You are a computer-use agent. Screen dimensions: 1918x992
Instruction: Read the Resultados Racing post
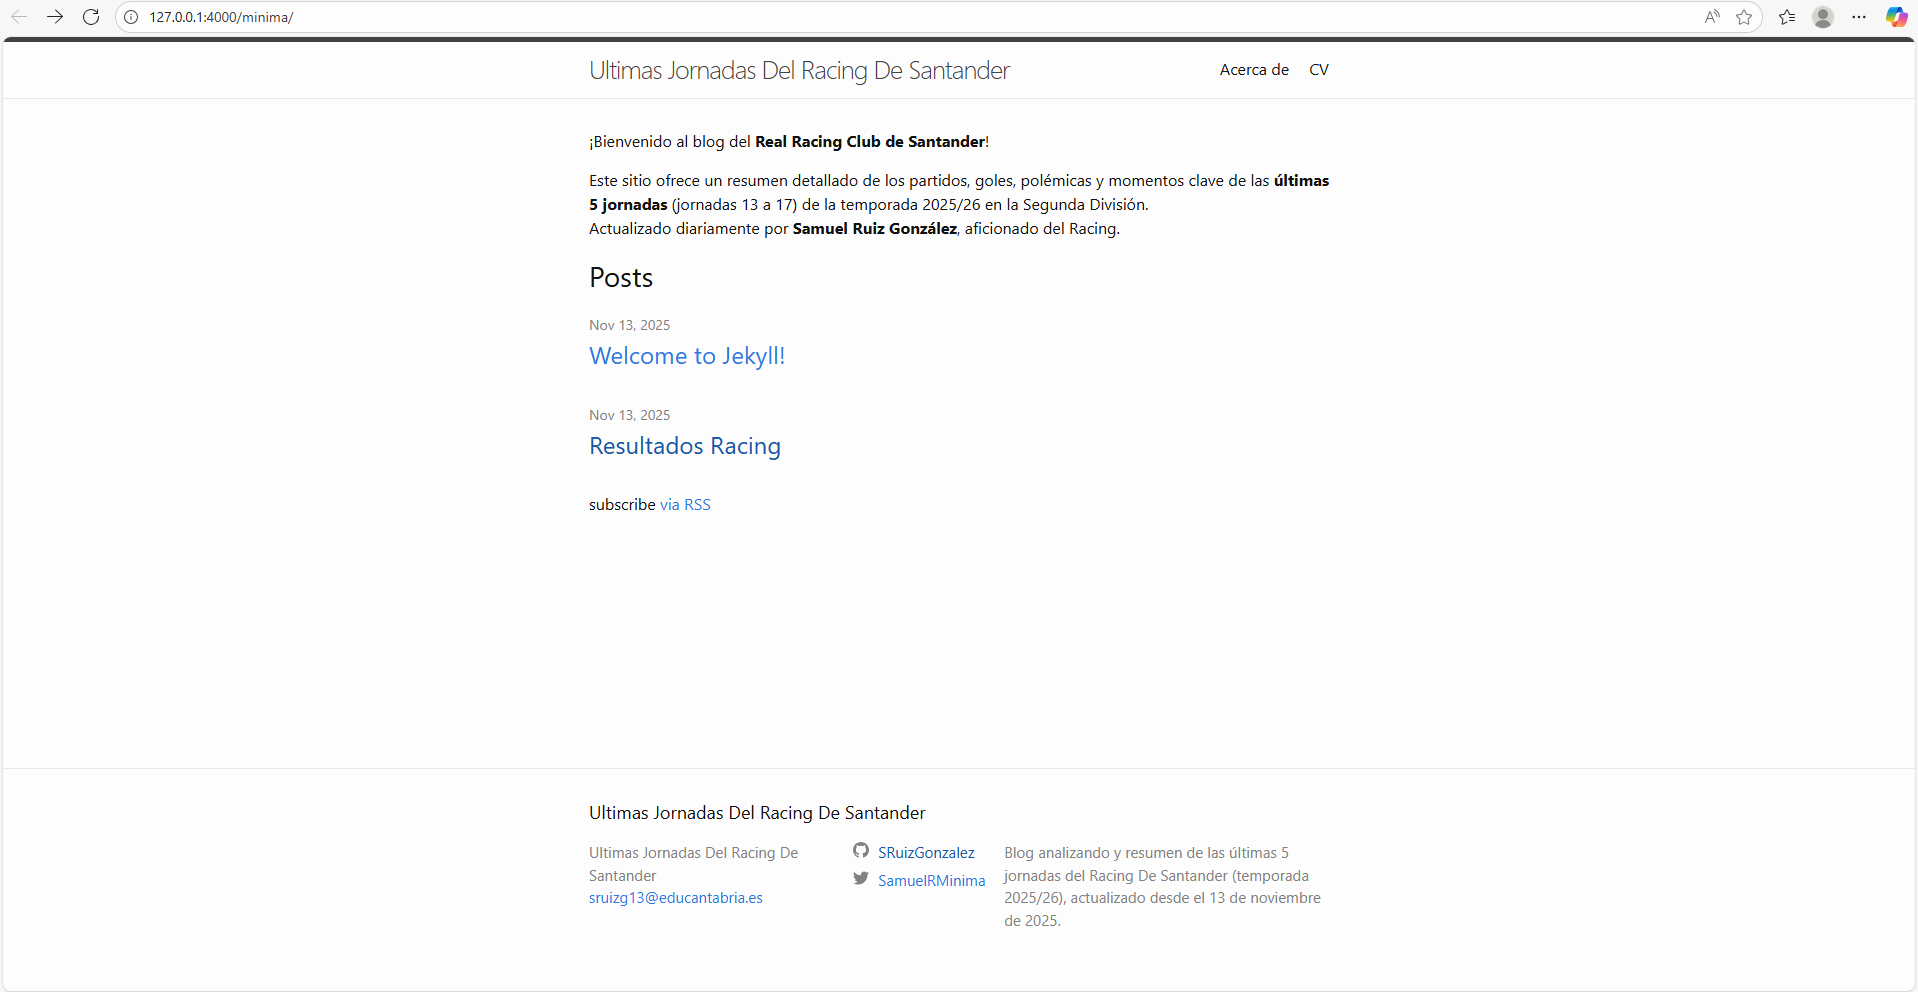click(685, 446)
